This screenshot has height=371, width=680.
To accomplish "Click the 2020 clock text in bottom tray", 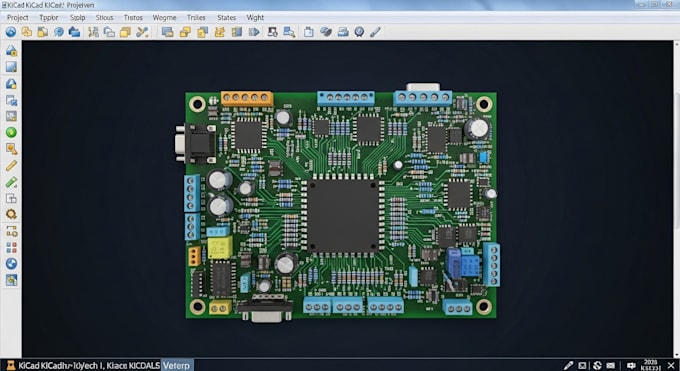I will (651, 364).
